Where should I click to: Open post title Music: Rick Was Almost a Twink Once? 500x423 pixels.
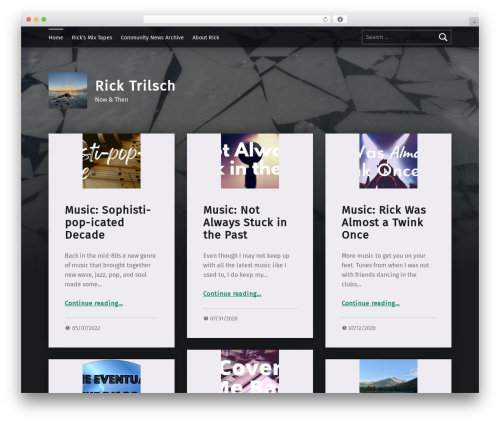coord(384,222)
